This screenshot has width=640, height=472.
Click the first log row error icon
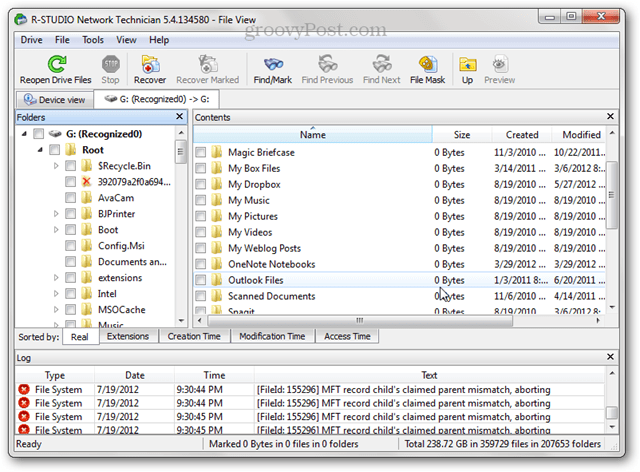click(24, 390)
